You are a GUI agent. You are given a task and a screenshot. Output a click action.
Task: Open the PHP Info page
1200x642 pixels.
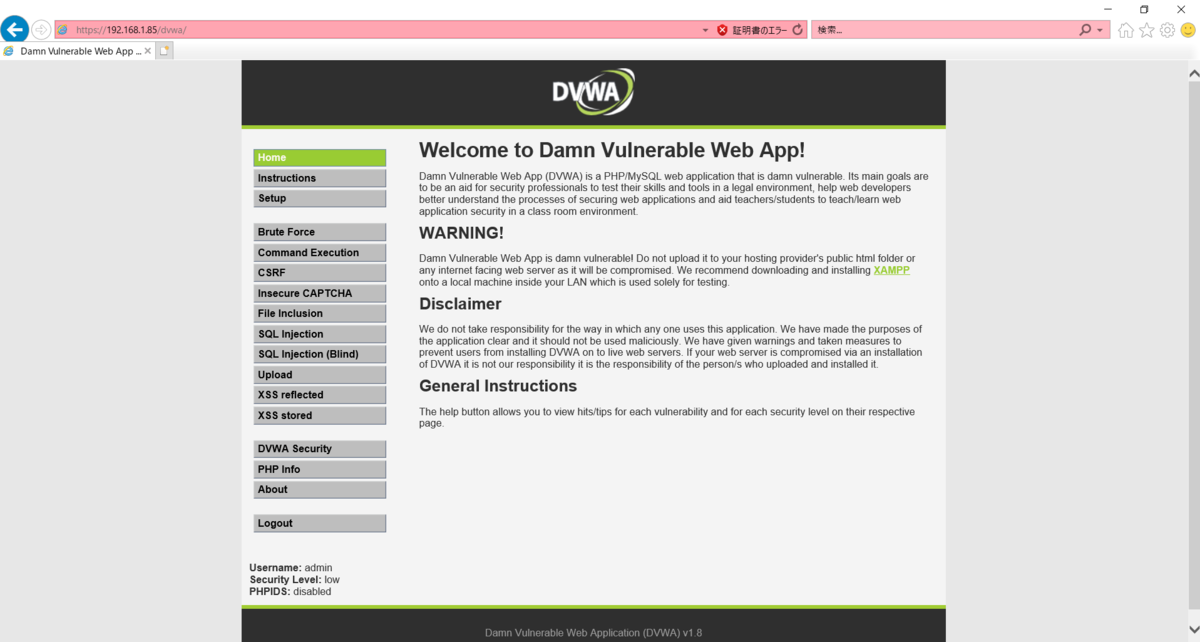tap(319, 469)
